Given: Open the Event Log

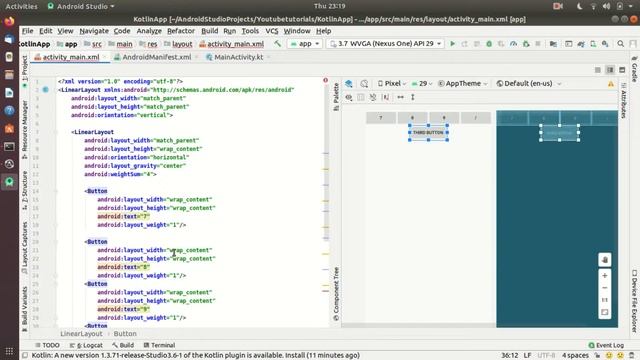Looking at the screenshot, I should [606, 345].
